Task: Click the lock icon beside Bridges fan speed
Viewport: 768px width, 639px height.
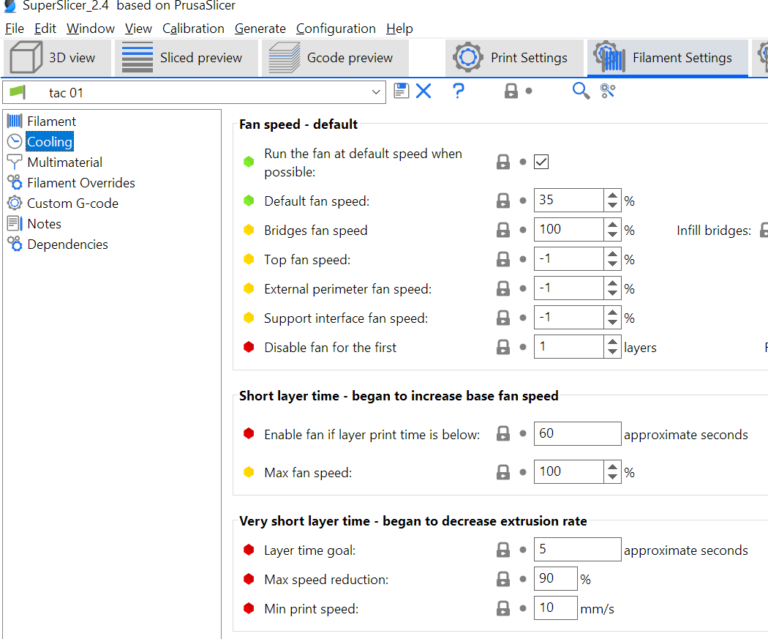Action: [x=504, y=230]
